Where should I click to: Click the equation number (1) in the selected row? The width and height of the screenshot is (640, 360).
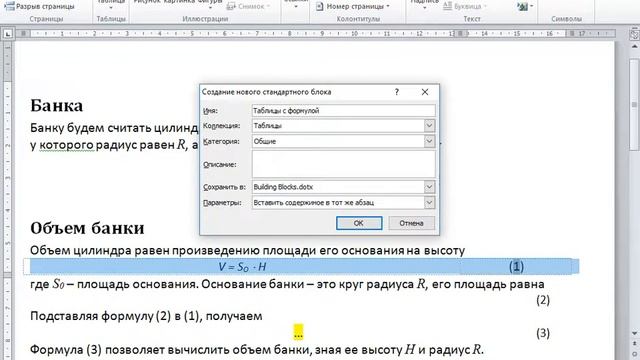point(516,267)
